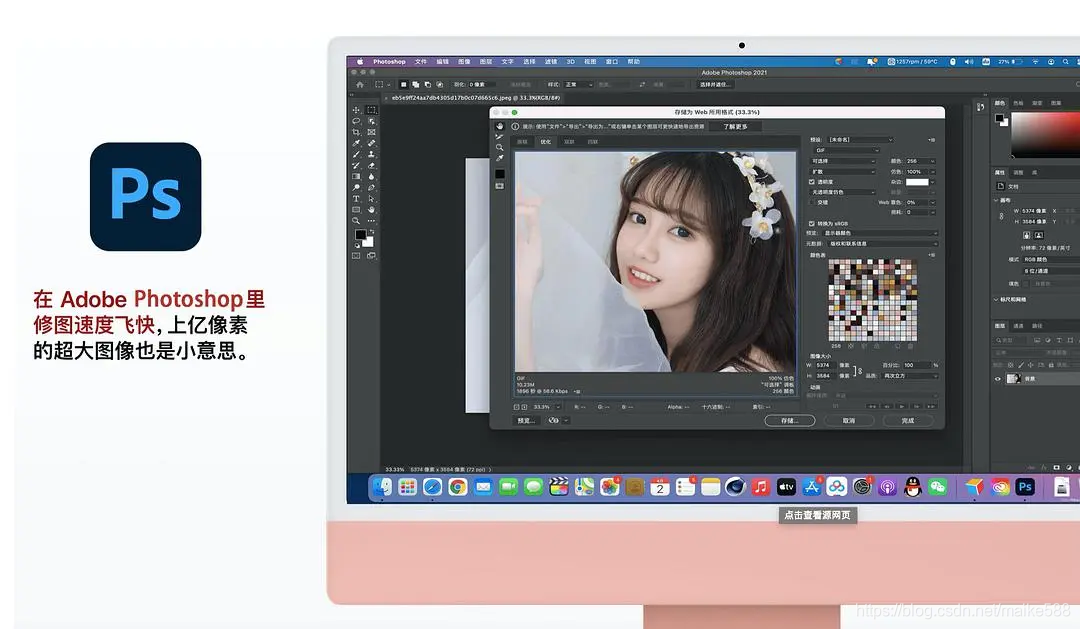Open the 可选择 color reduction dropdown
Viewport: 1080px width, 629px height.
point(844,161)
